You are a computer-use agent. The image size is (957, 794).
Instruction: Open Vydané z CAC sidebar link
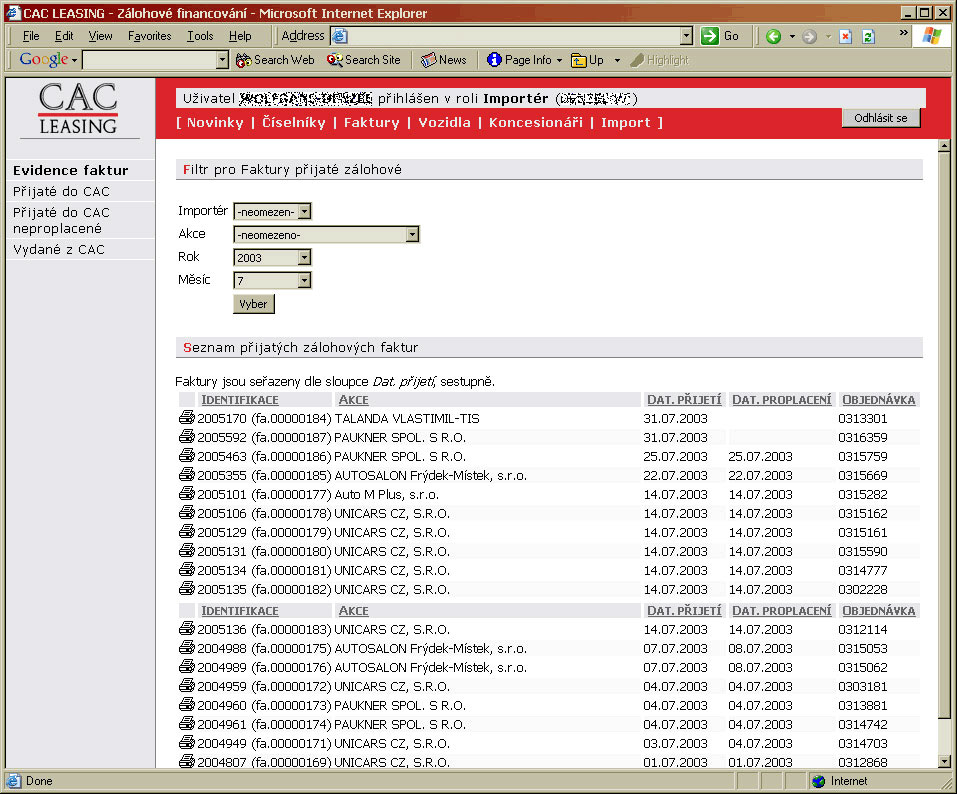click(x=59, y=250)
